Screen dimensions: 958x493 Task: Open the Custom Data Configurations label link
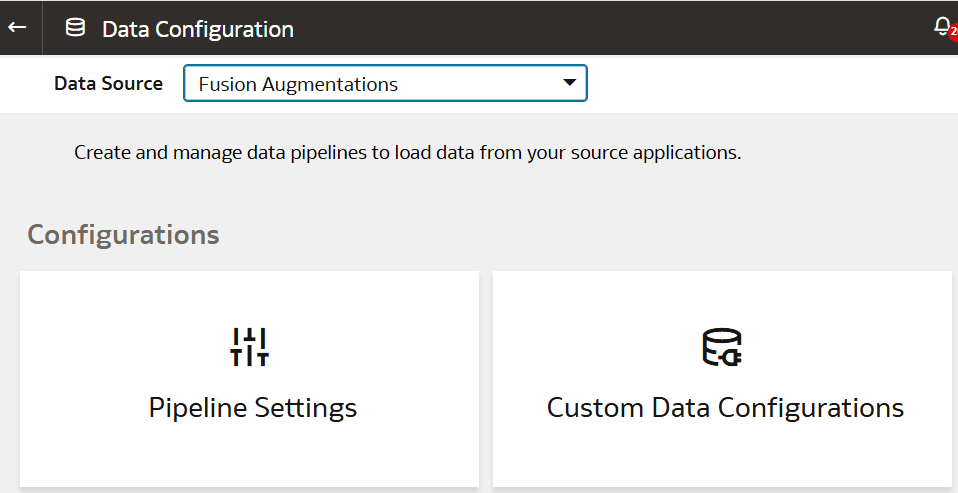pyautogui.click(x=725, y=408)
